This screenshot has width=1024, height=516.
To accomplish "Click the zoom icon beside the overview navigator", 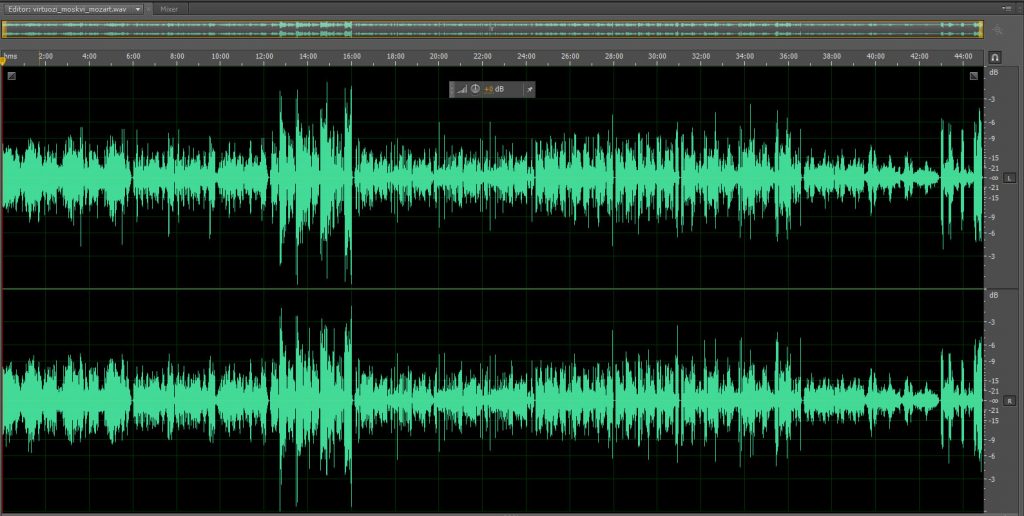I will click(x=997, y=31).
